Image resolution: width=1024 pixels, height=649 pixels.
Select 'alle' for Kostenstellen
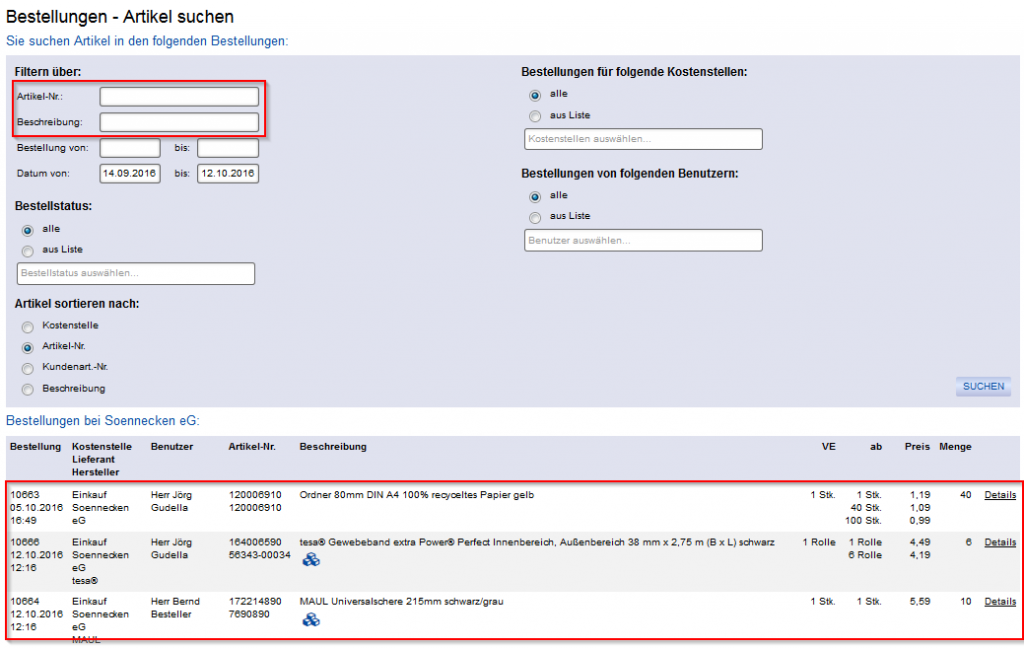click(x=535, y=95)
